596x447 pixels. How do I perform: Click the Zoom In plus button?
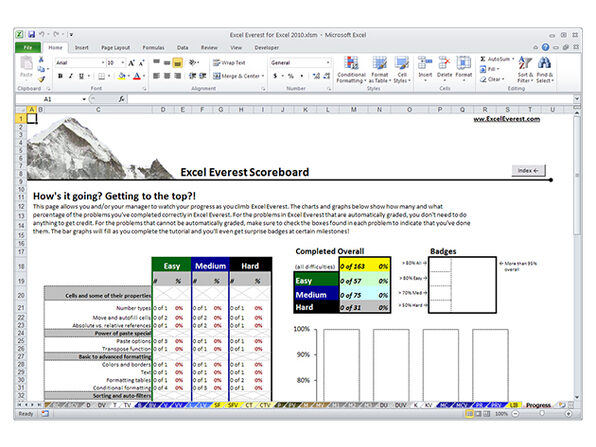point(569,414)
